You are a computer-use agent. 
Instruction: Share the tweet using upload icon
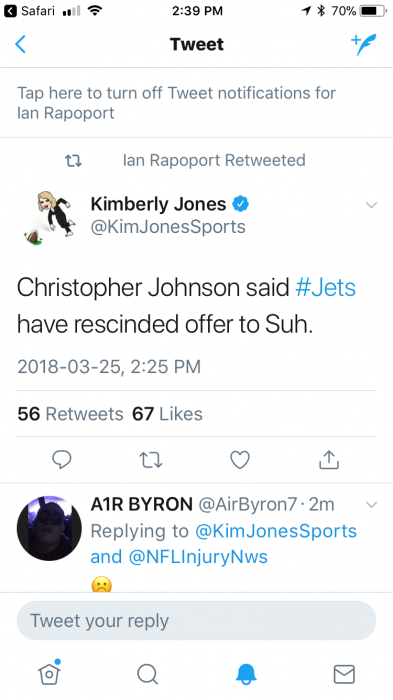pos(329,459)
